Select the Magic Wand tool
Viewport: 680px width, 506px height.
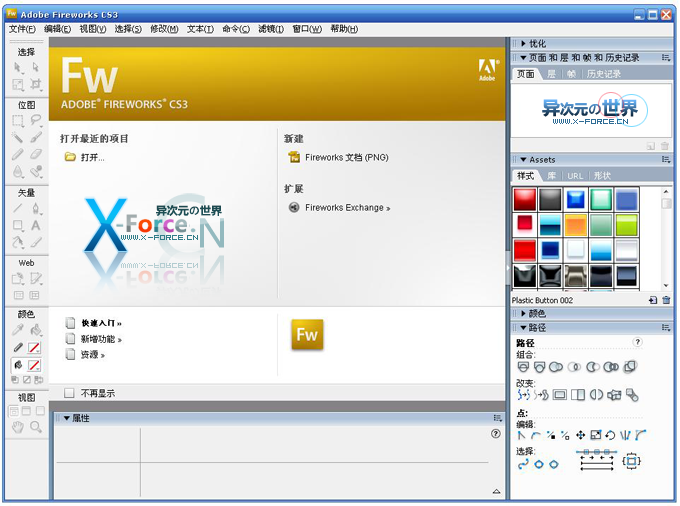tap(17, 137)
